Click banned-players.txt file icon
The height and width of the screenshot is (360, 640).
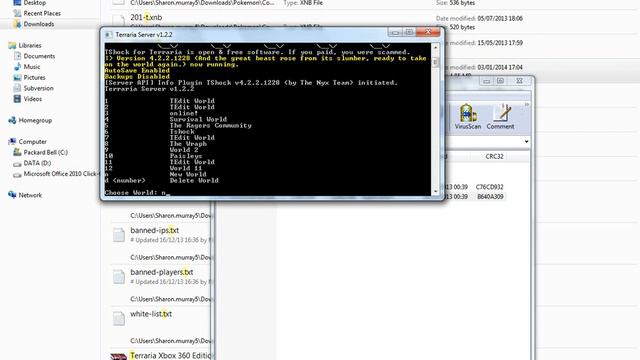click(119, 277)
